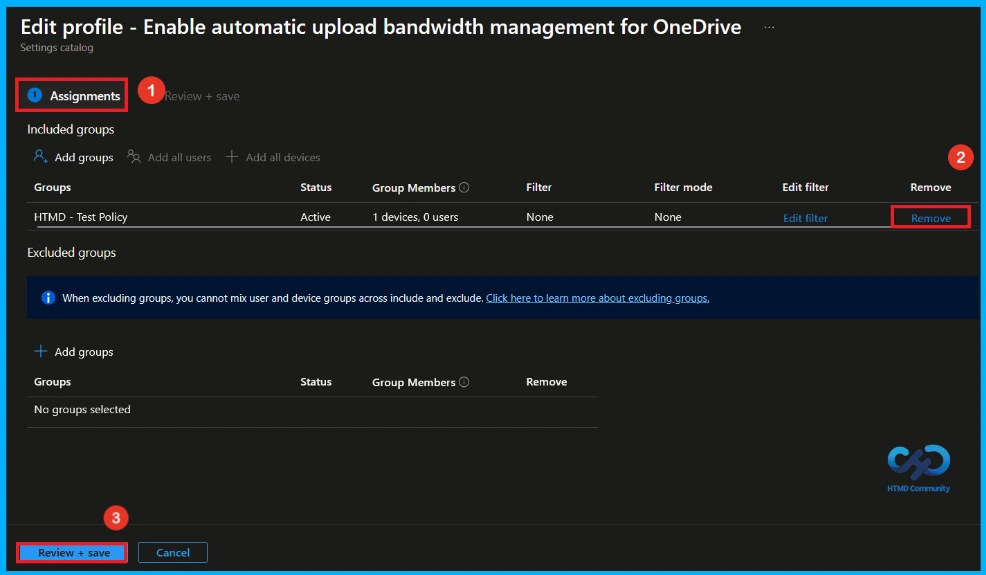The height and width of the screenshot is (575, 986).
Task: Open the Assignments tab
Action: click(x=72, y=96)
